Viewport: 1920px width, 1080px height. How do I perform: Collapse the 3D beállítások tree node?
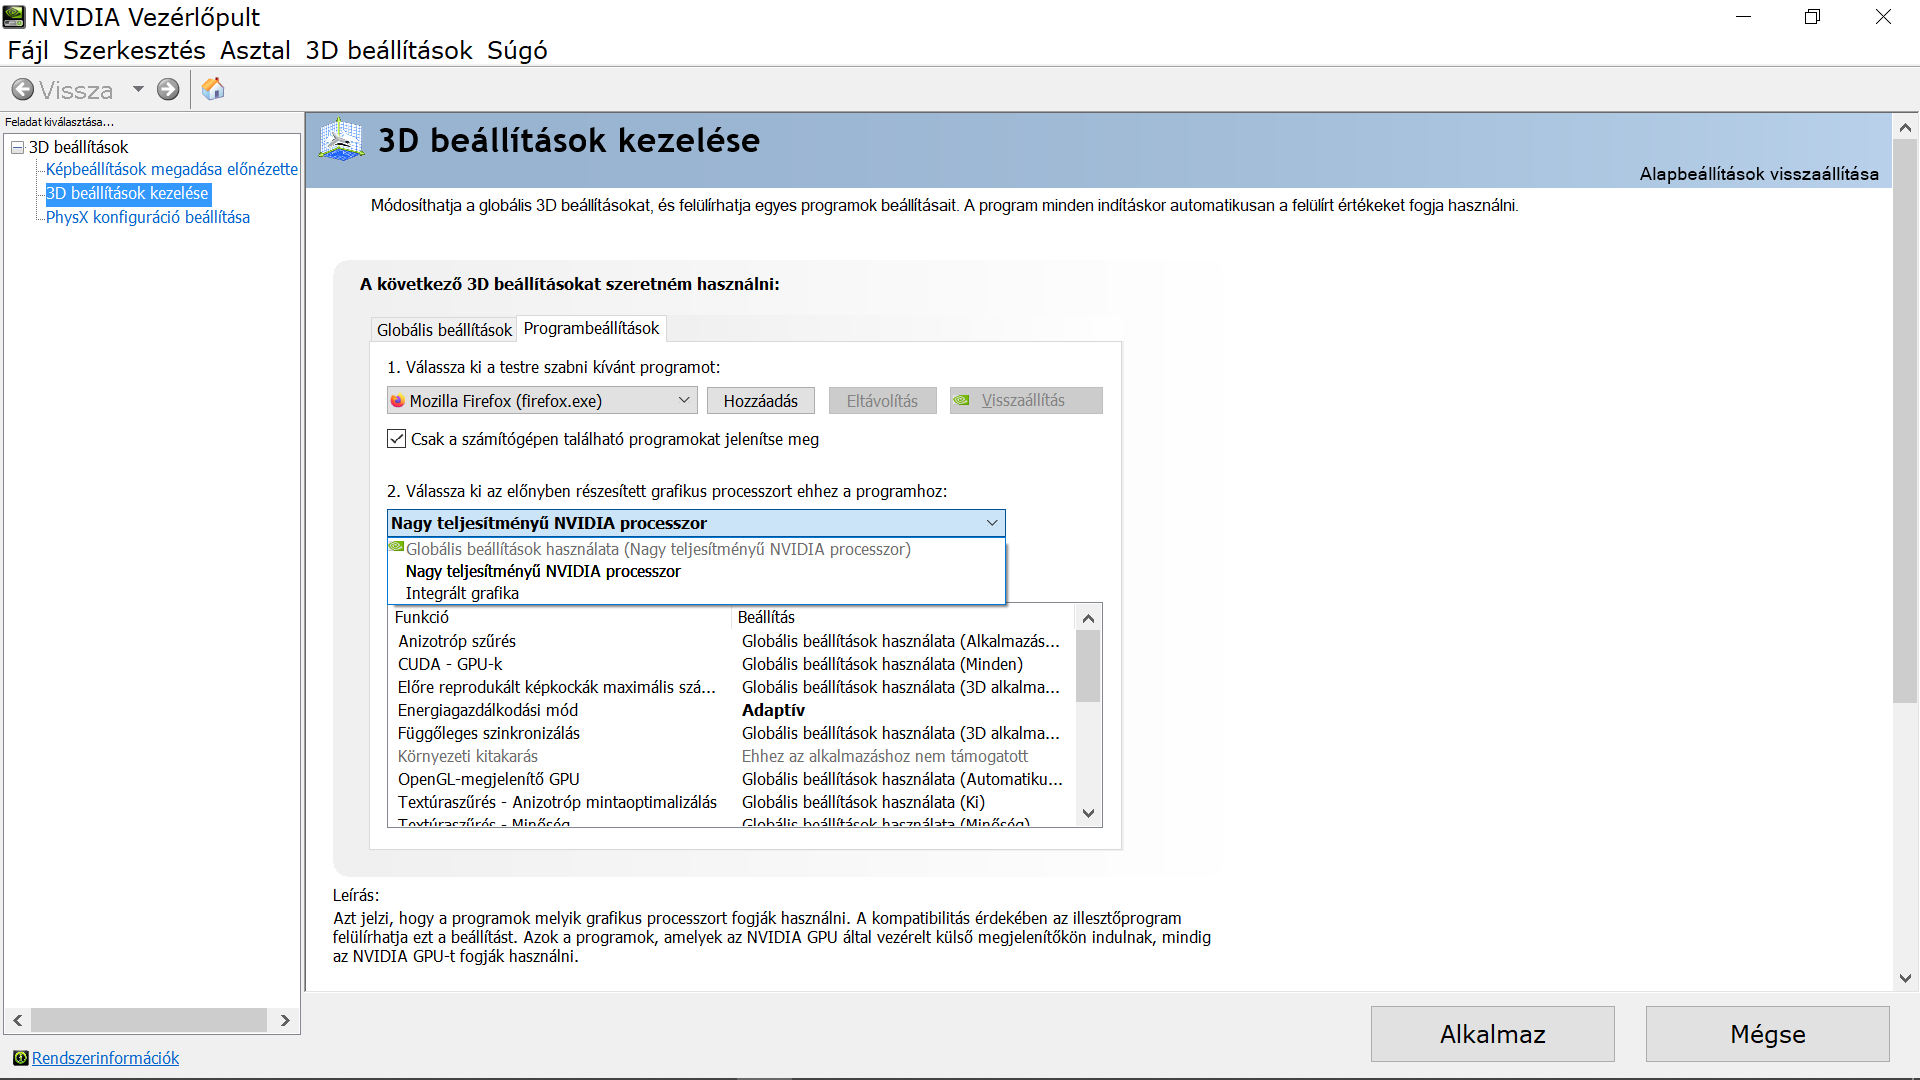(17, 147)
